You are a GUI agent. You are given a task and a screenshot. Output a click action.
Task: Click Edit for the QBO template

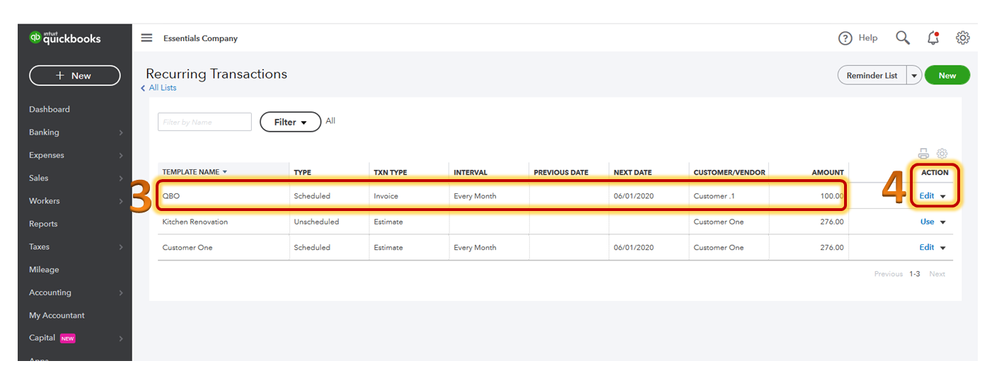[926, 196]
